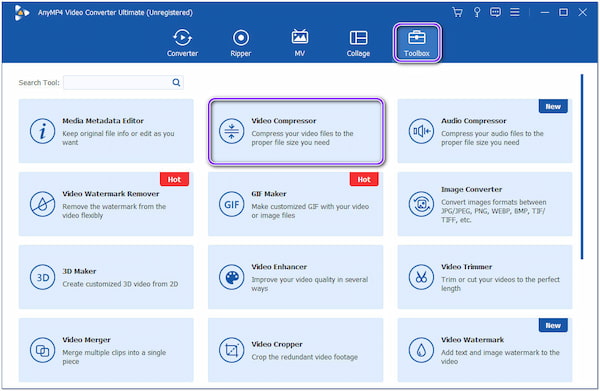This screenshot has height=391, width=600.
Task: Click "Convert images formats between" description
Action: [x=494, y=211]
